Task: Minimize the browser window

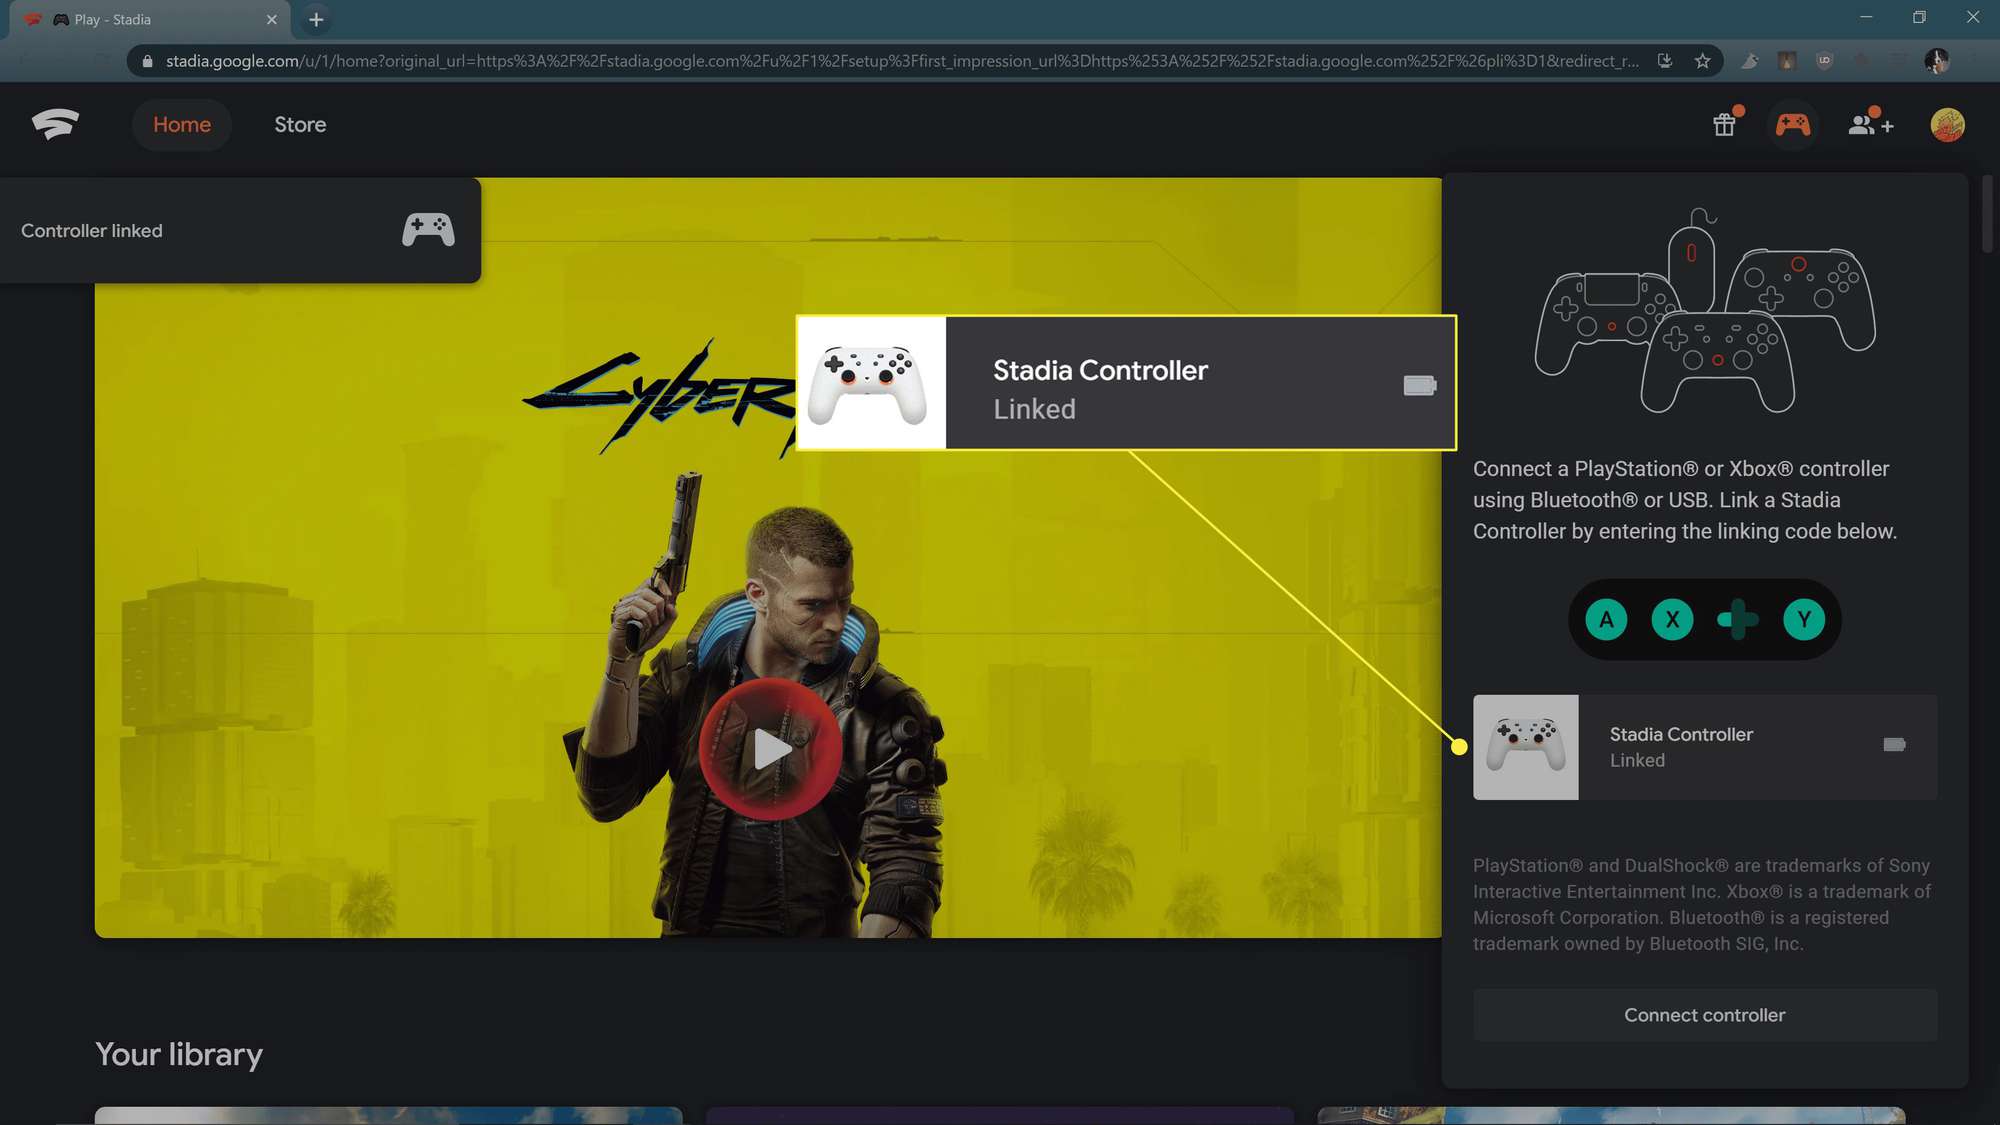Action: [1866, 17]
